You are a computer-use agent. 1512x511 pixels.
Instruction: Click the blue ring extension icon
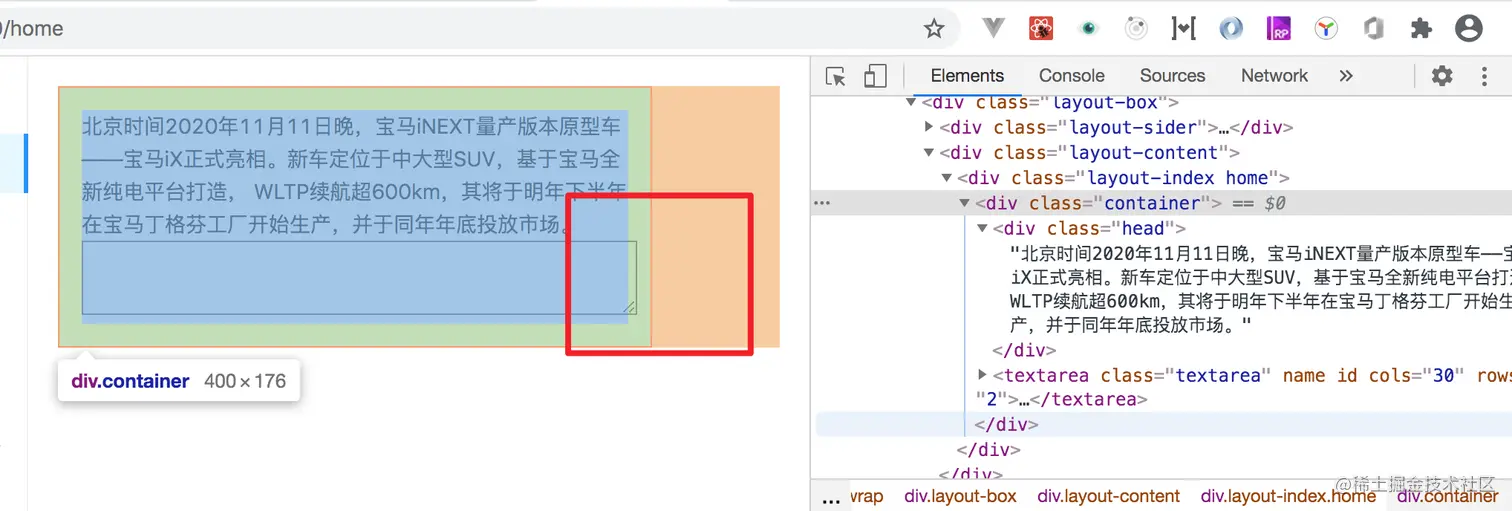pyautogui.click(x=1231, y=29)
